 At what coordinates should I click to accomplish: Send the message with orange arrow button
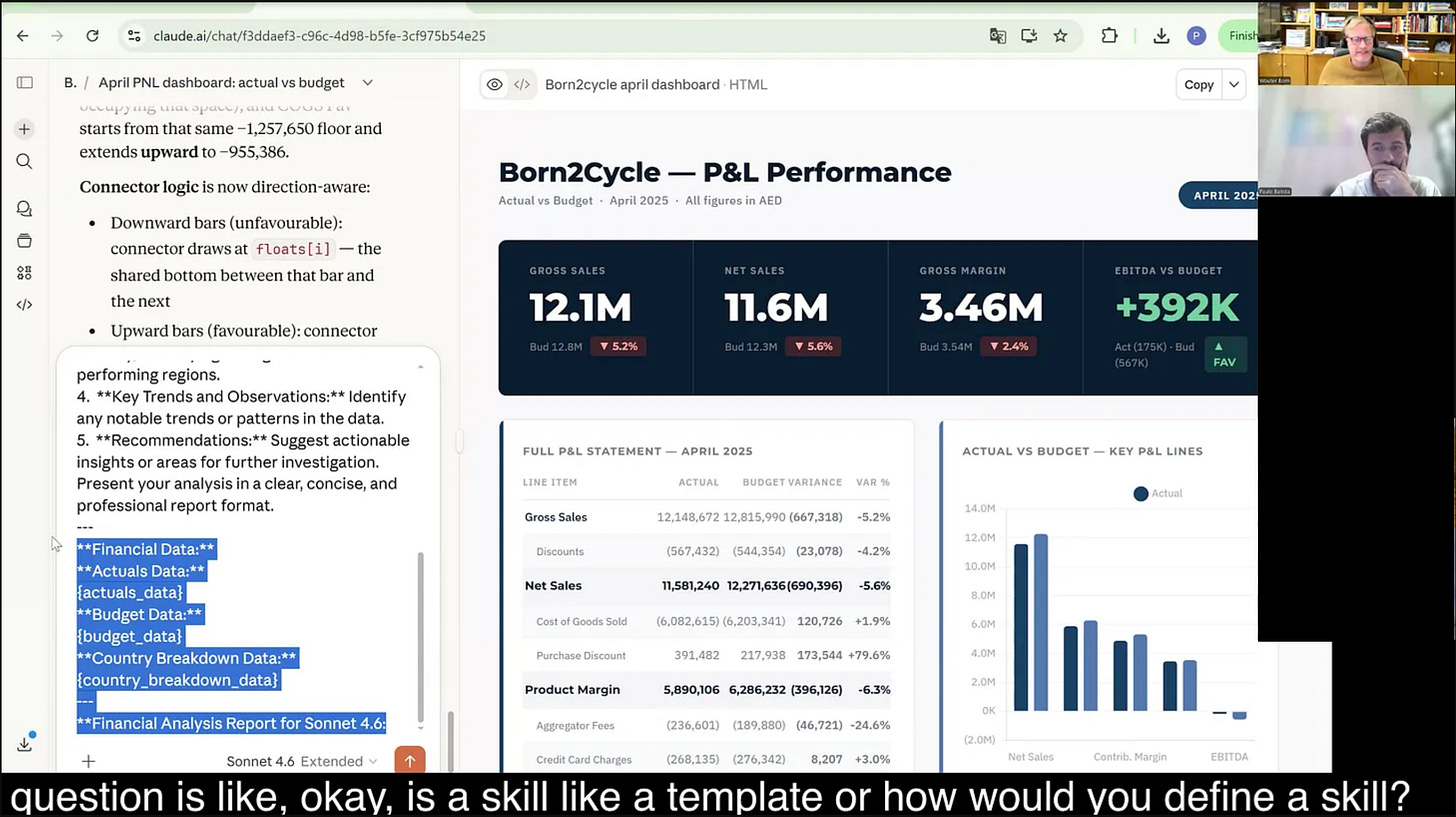tap(409, 761)
